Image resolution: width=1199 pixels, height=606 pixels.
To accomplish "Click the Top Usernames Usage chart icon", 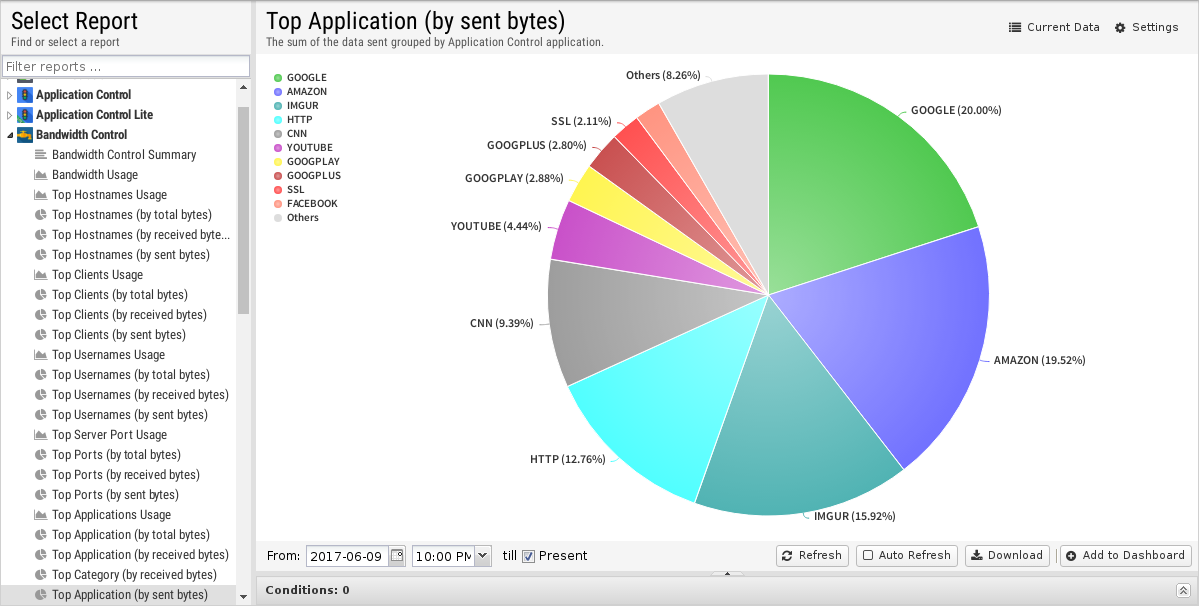I will tap(41, 355).
